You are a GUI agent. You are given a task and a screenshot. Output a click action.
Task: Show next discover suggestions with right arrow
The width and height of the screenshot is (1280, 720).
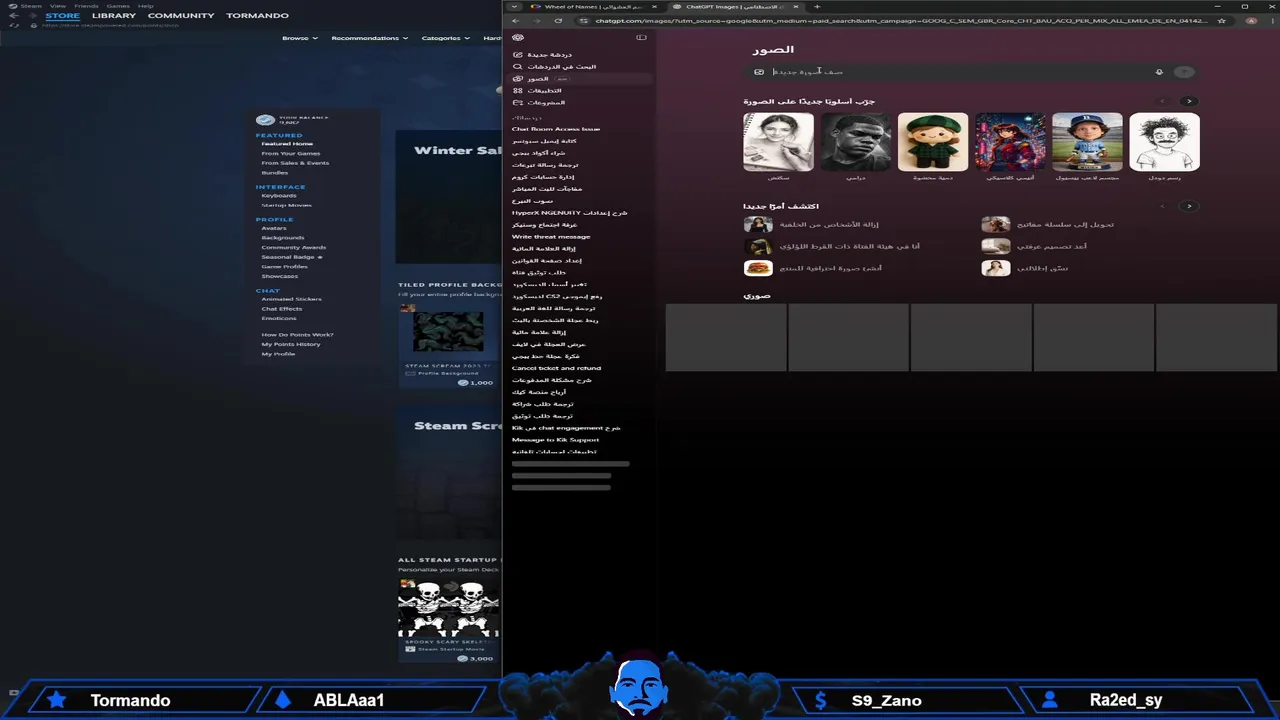click(1189, 206)
